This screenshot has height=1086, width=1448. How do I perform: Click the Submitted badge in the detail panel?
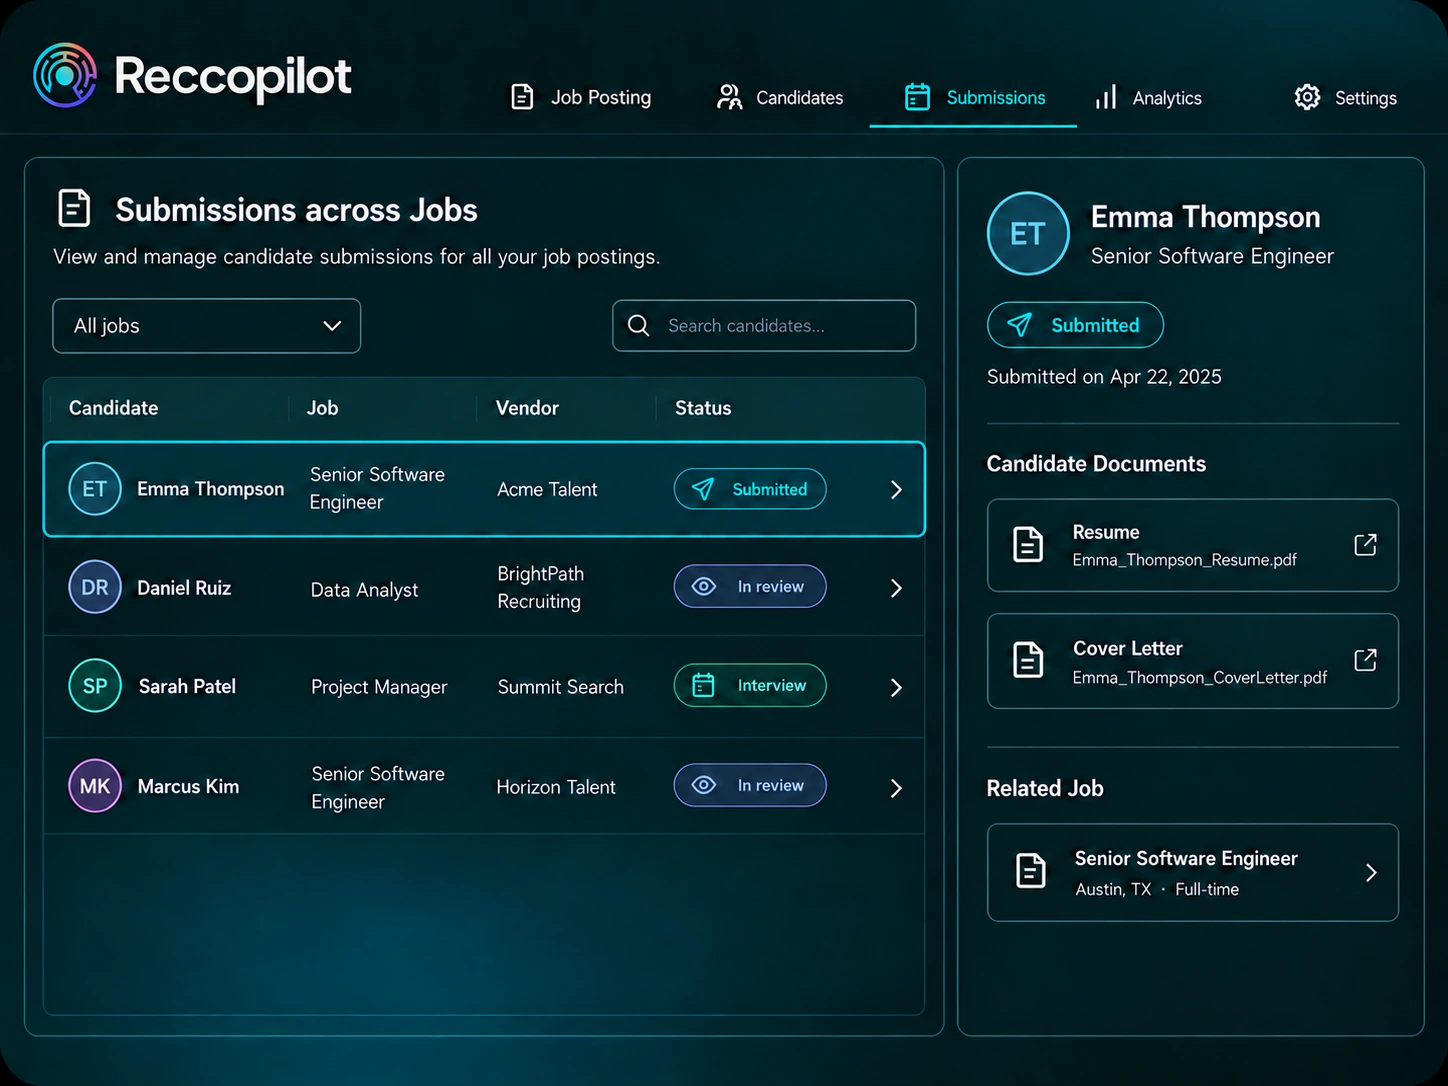[x=1075, y=325]
